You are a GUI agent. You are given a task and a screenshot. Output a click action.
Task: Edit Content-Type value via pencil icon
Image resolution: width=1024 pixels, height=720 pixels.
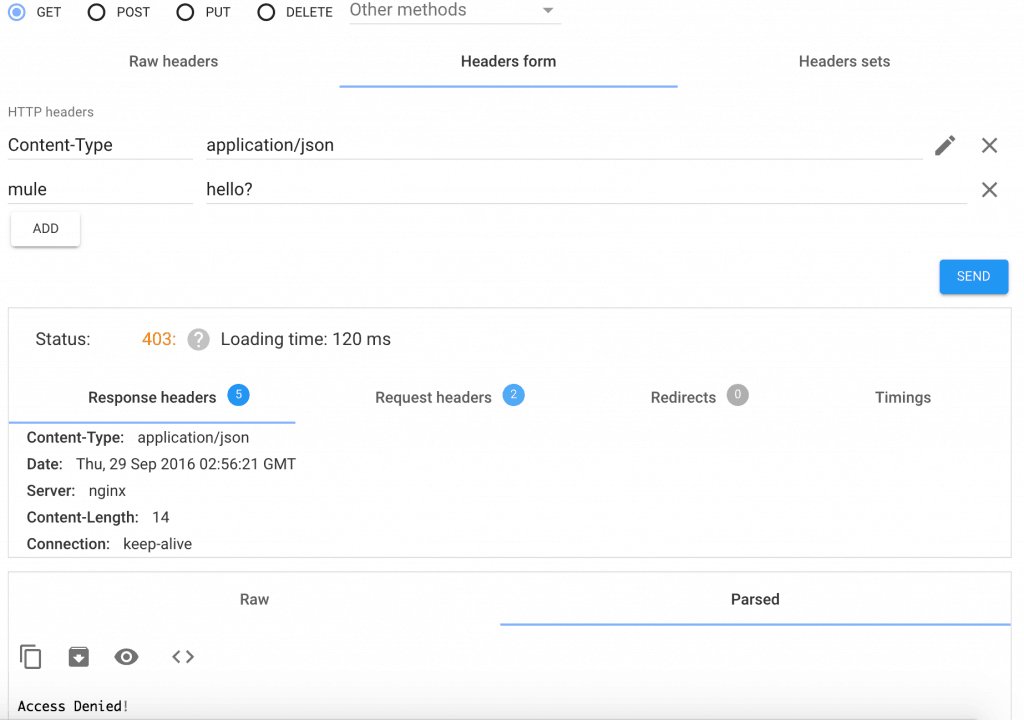(944, 145)
